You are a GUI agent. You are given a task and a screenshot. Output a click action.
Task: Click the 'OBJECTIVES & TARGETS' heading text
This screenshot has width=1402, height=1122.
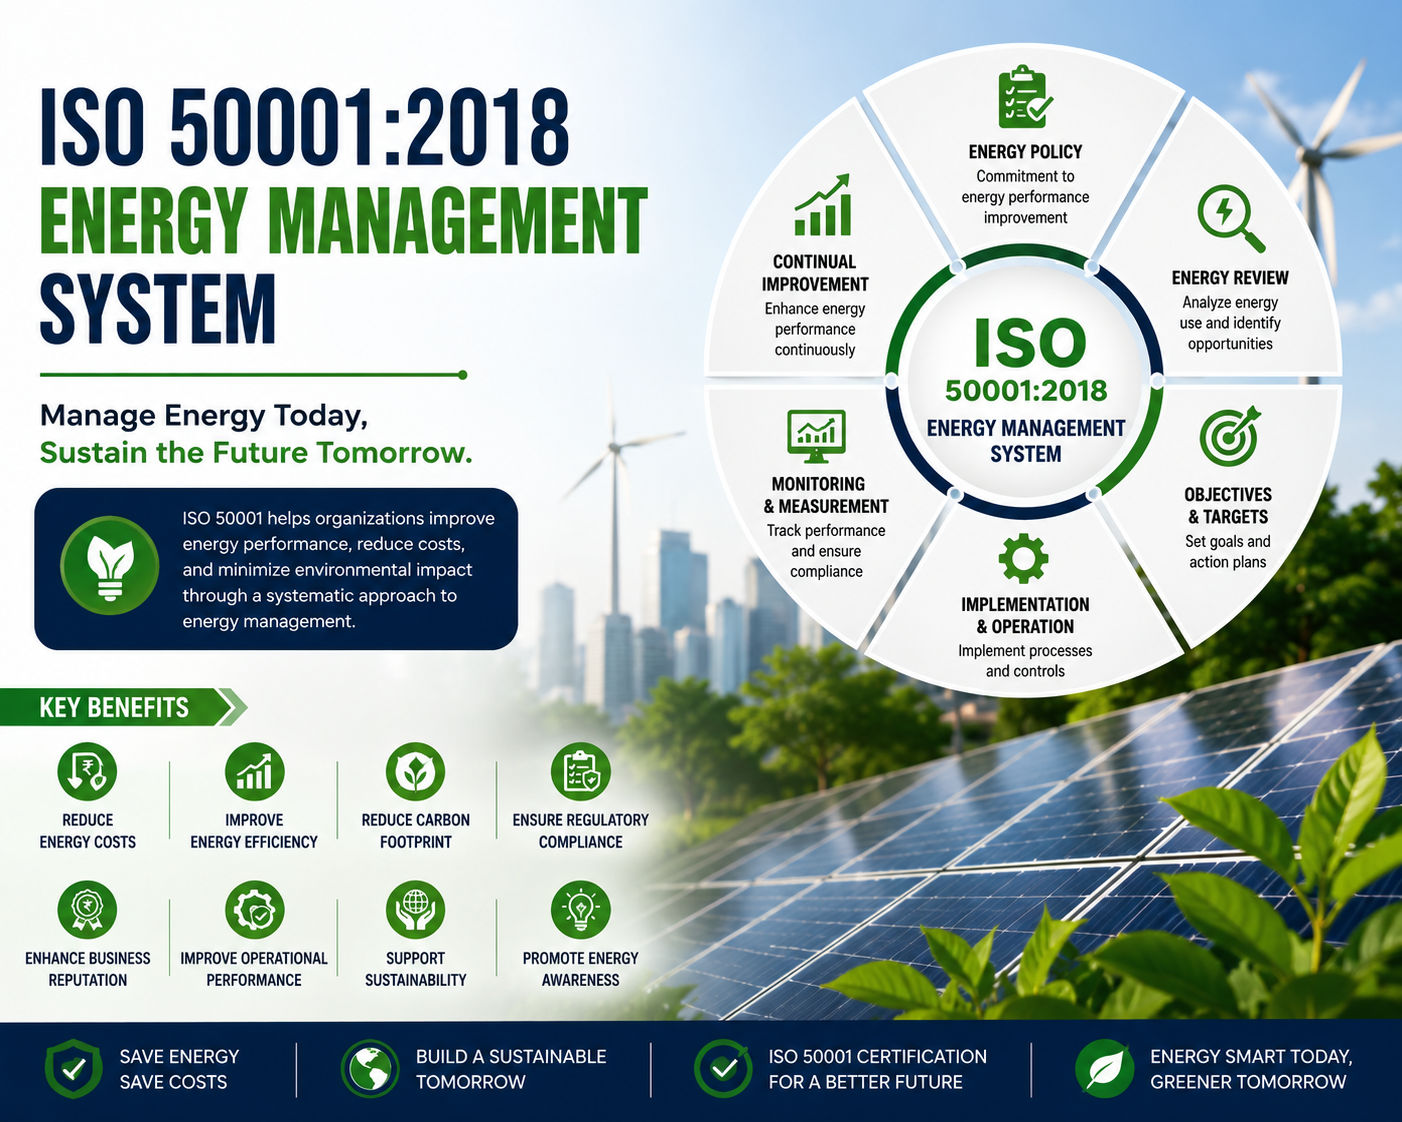coord(1228,506)
